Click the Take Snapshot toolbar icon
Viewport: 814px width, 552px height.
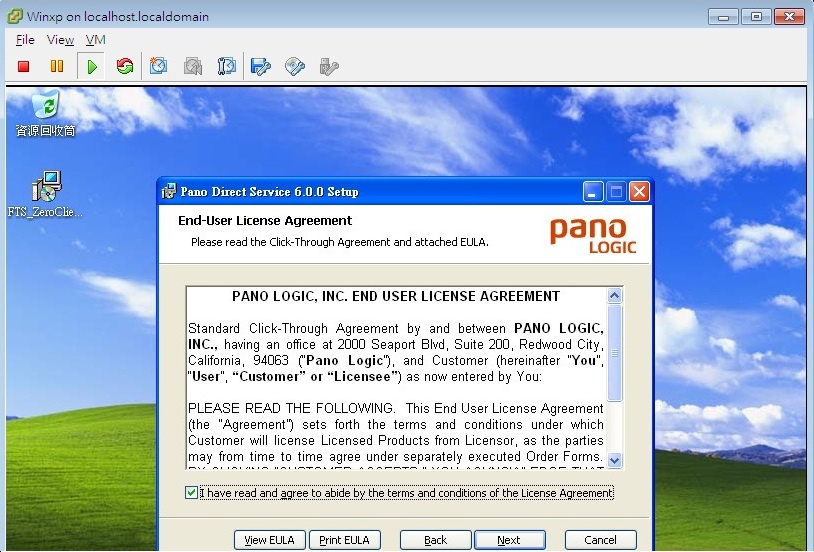(158, 66)
